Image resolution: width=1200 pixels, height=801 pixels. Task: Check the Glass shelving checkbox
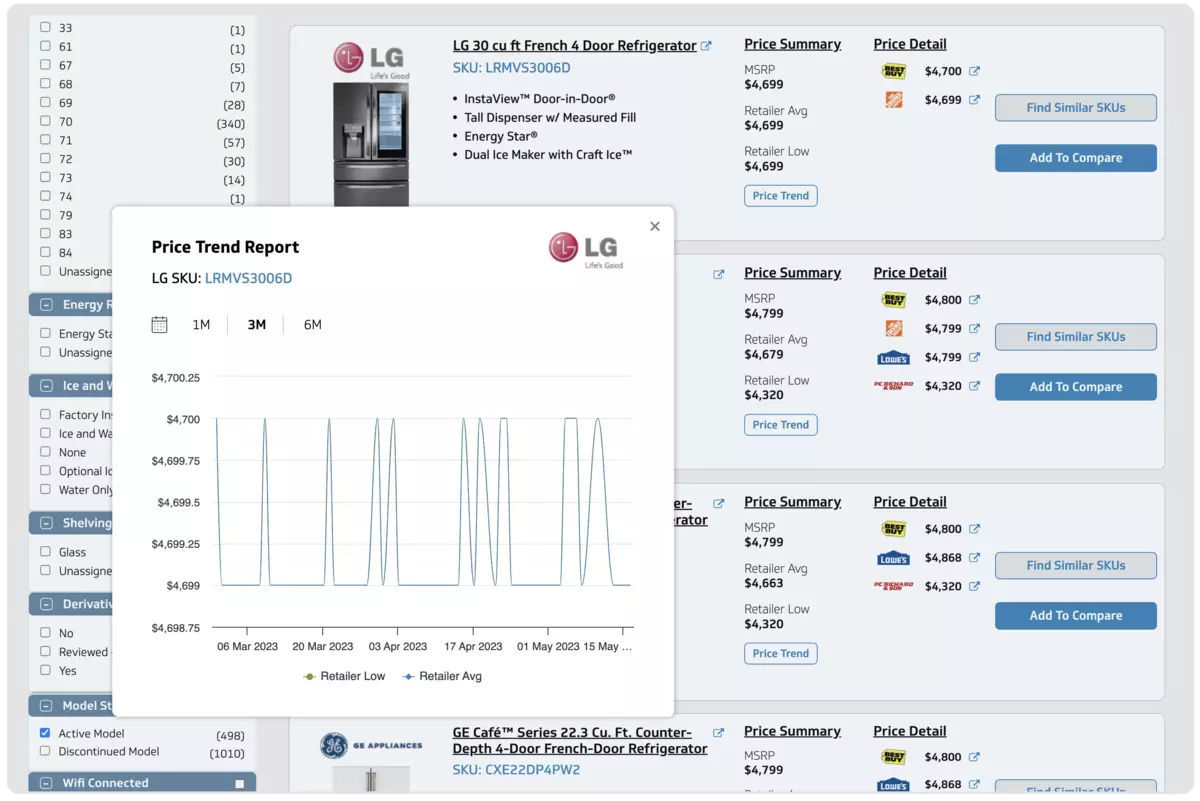coord(45,551)
